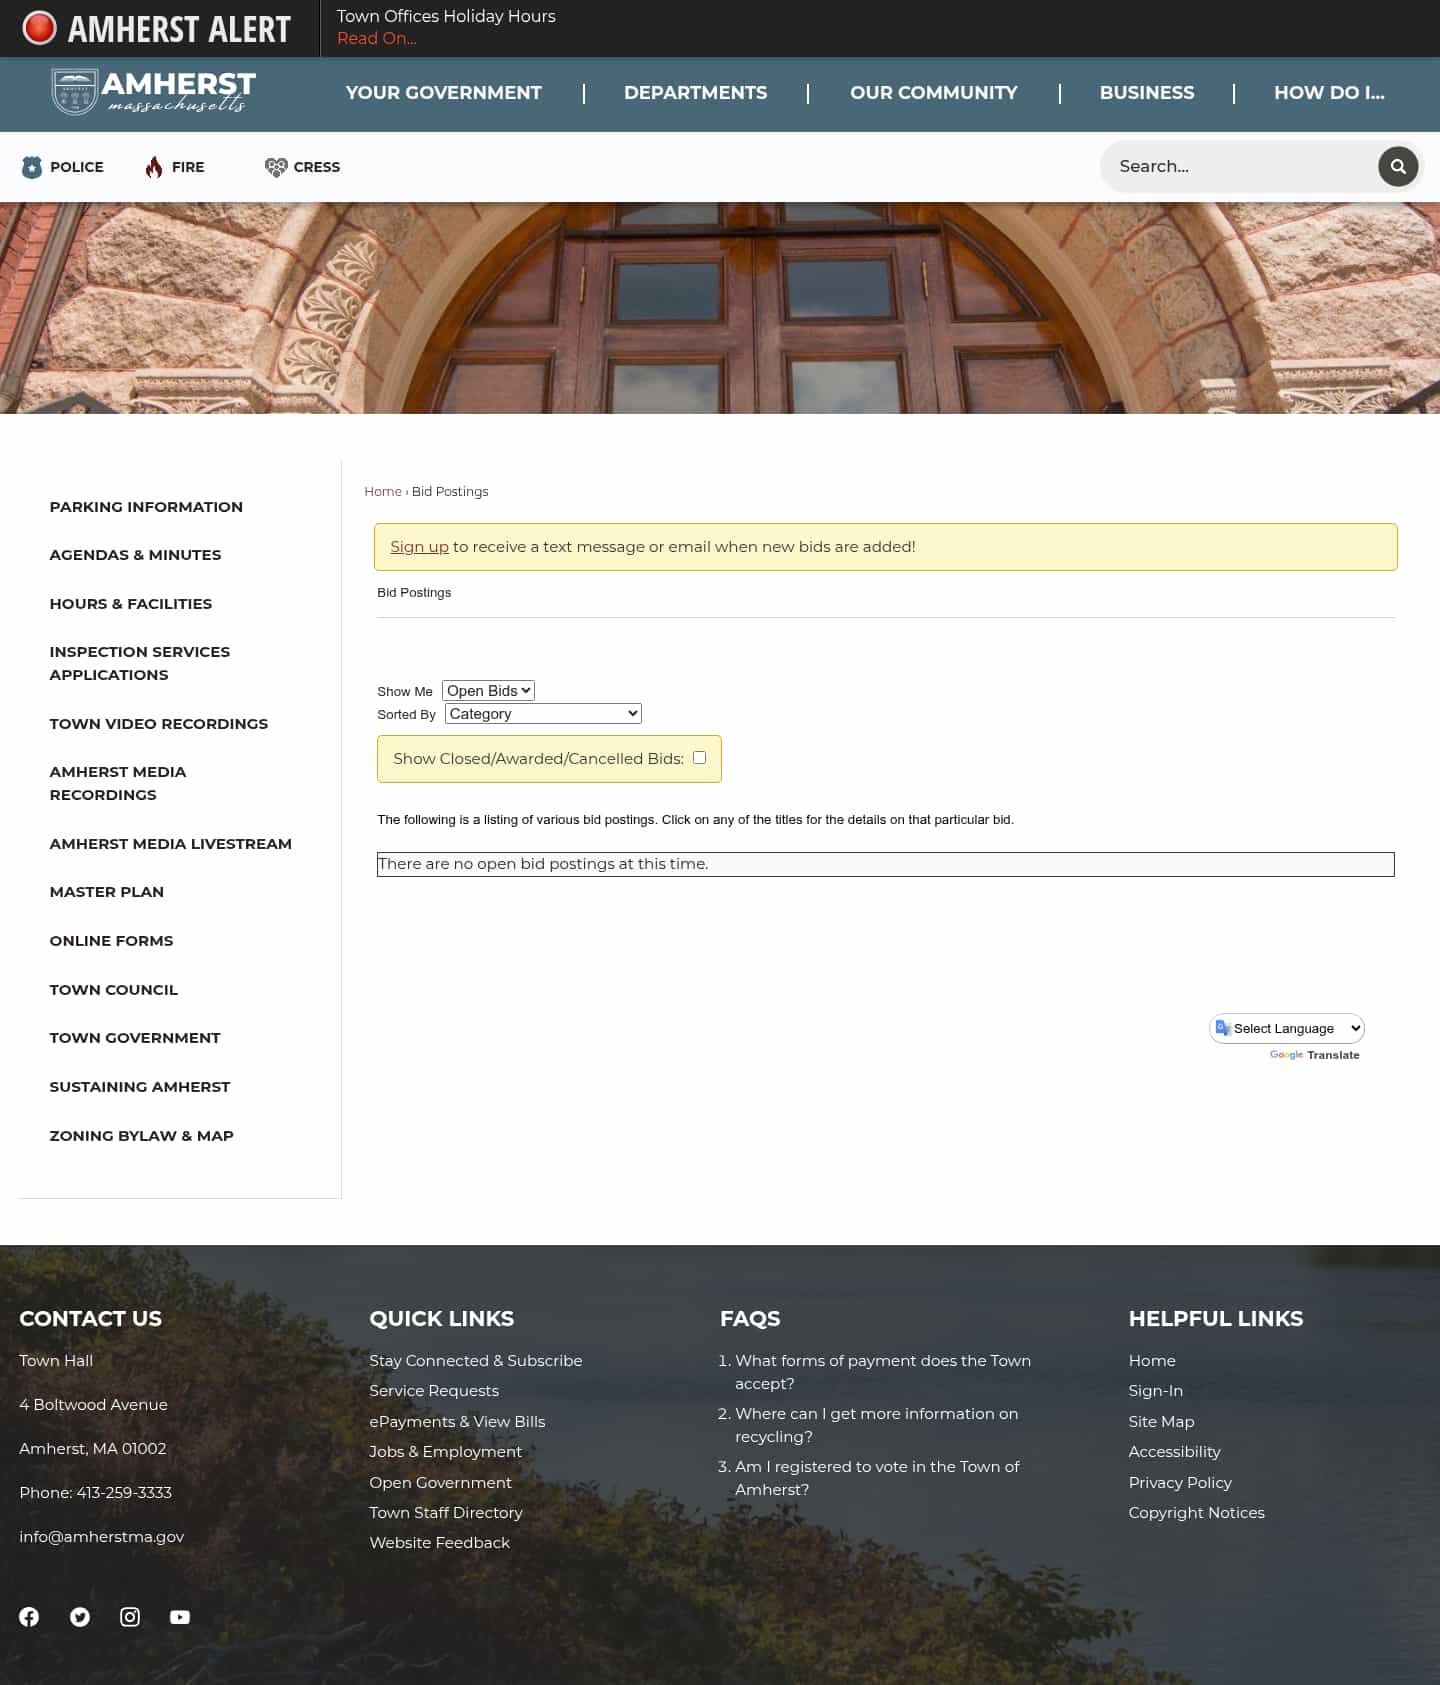Open Town Council sidebar link
Image resolution: width=1440 pixels, height=1685 pixels.
(x=114, y=990)
